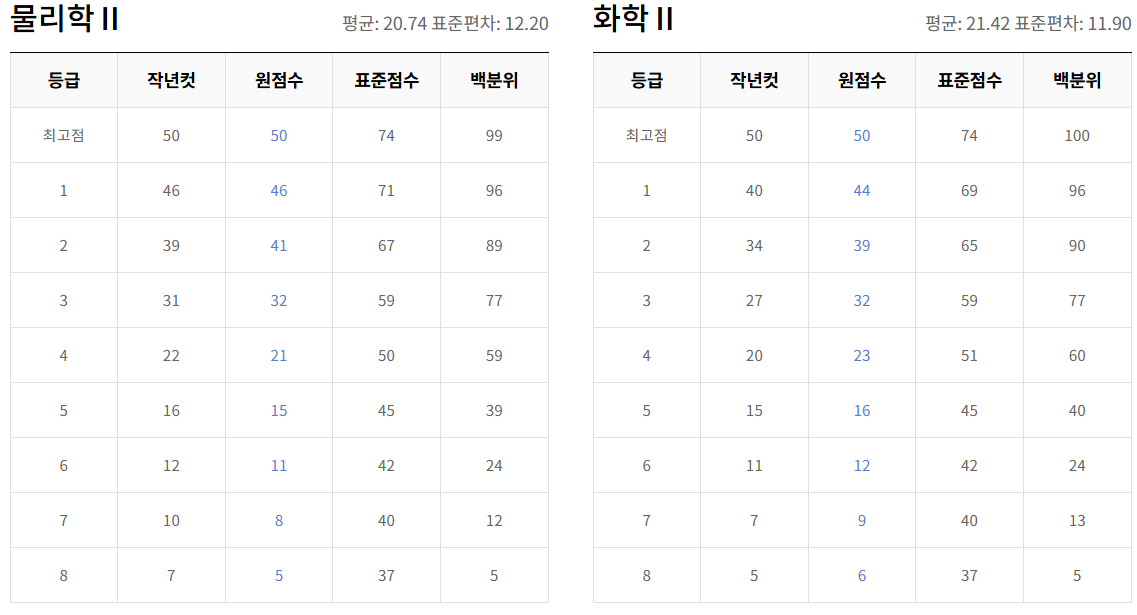Click 표준점수 71 in 물리학 II table
The image size is (1137, 615).
pos(386,191)
